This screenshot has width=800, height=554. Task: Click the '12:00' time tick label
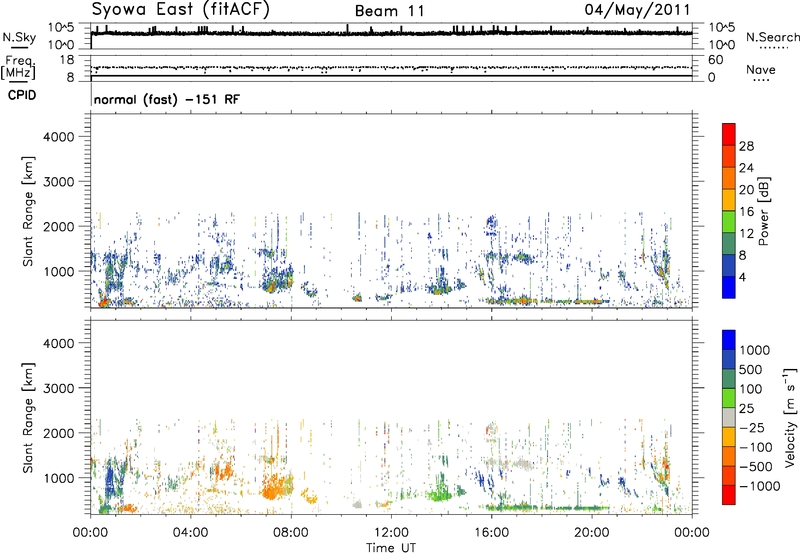click(x=391, y=533)
